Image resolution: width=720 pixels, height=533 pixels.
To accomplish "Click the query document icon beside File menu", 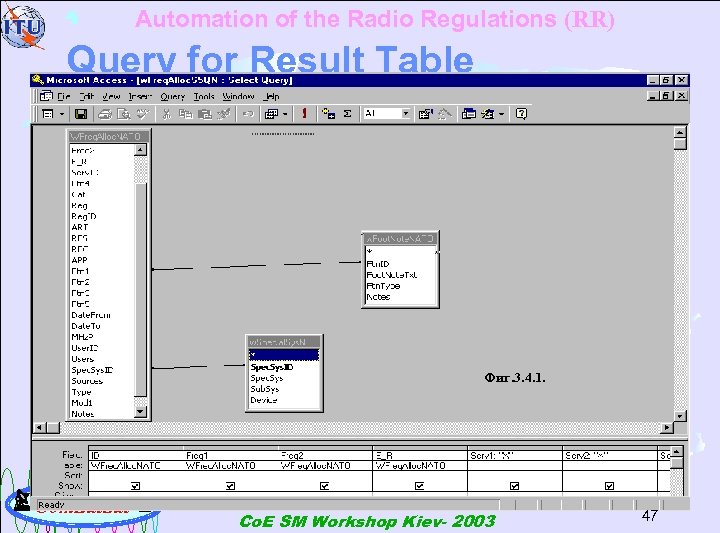I will pos(46,96).
